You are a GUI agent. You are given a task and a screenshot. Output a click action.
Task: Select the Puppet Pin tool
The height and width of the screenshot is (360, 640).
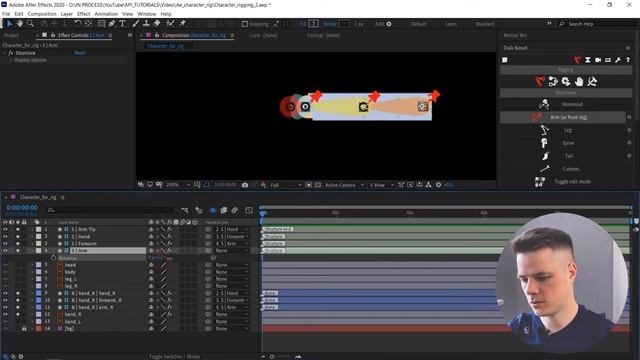(183, 24)
